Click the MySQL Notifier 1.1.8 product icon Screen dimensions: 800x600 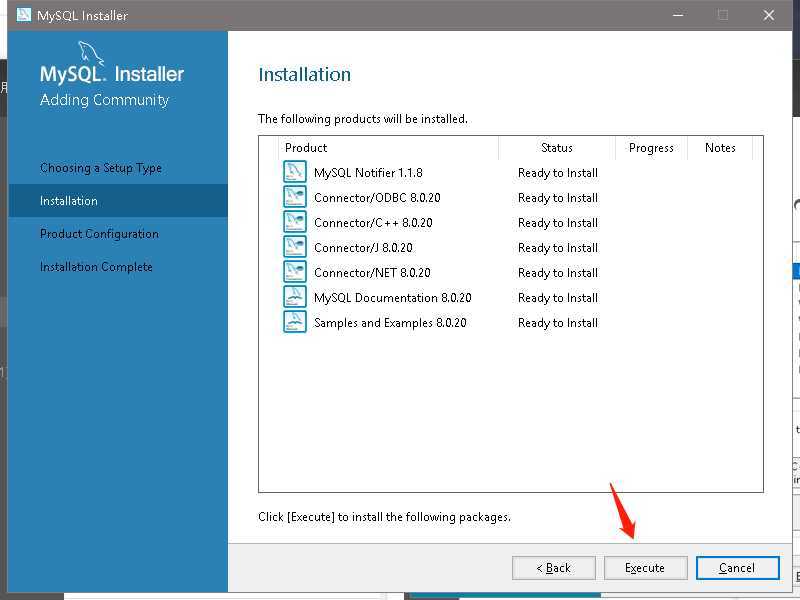(294, 171)
